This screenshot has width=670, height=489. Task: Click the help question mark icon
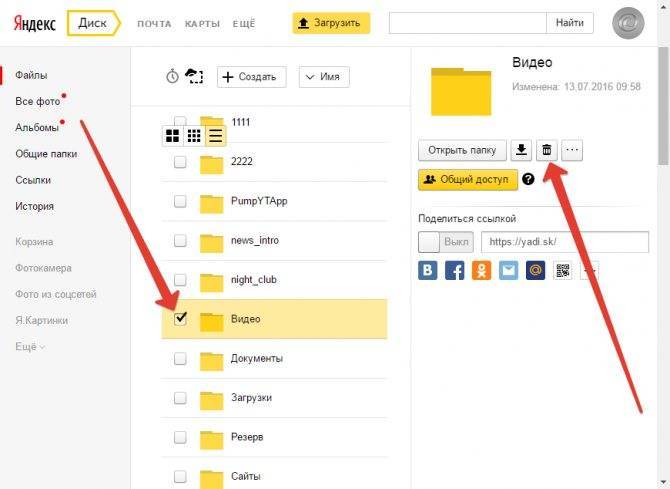tap(528, 179)
